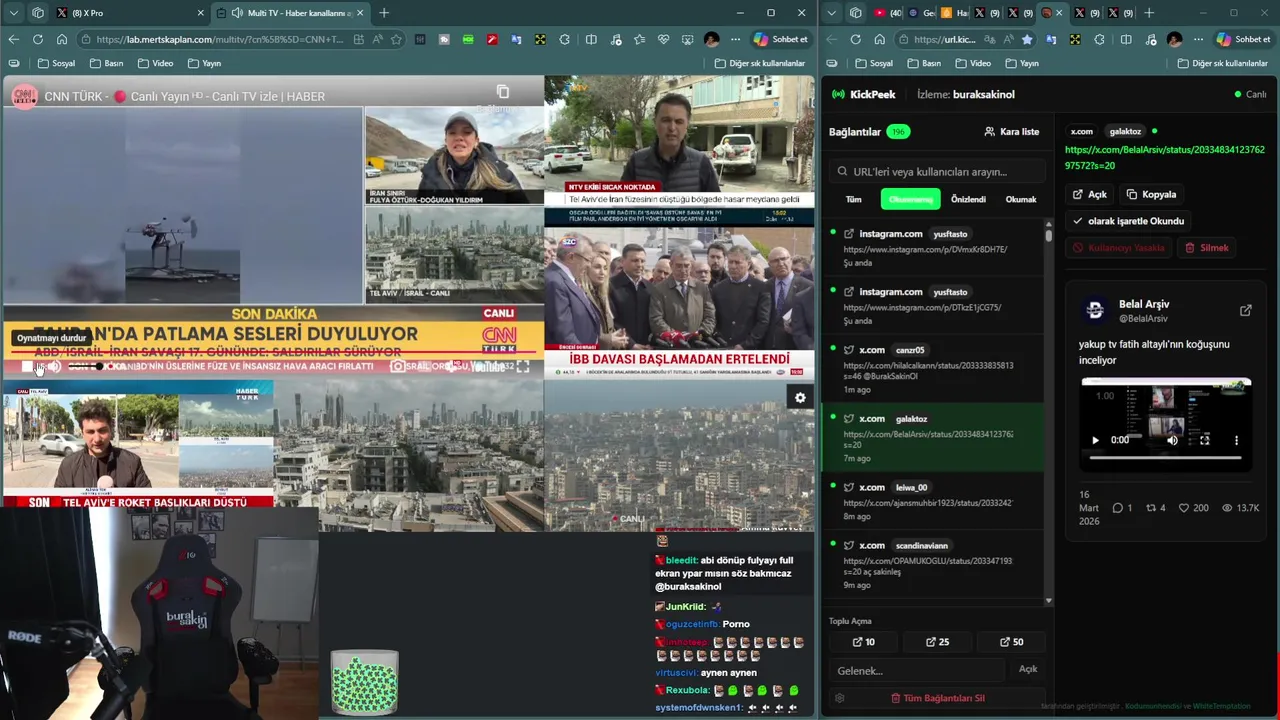
Task: Open Diğer sık kullanılanlar in right window
Action: [x=1223, y=63]
